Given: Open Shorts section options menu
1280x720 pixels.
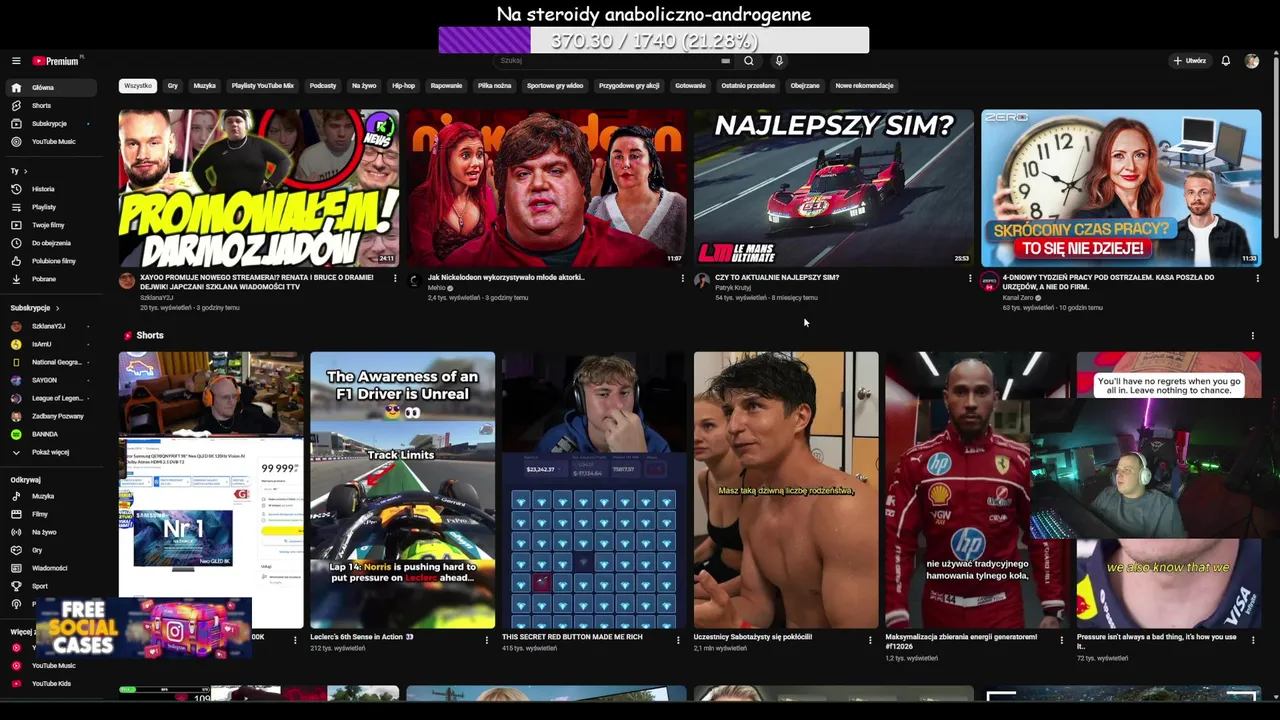Looking at the screenshot, I should tap(1252, 336).
